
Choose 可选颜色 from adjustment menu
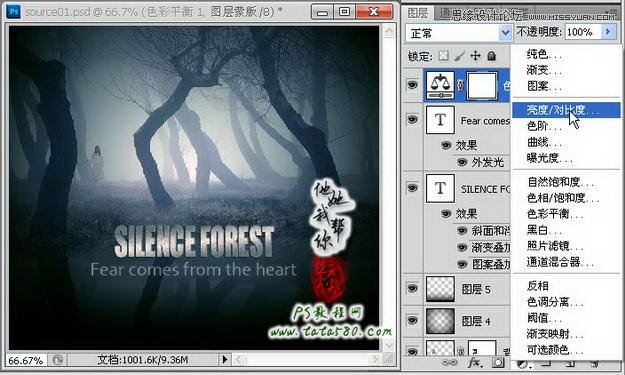[566, 350]
